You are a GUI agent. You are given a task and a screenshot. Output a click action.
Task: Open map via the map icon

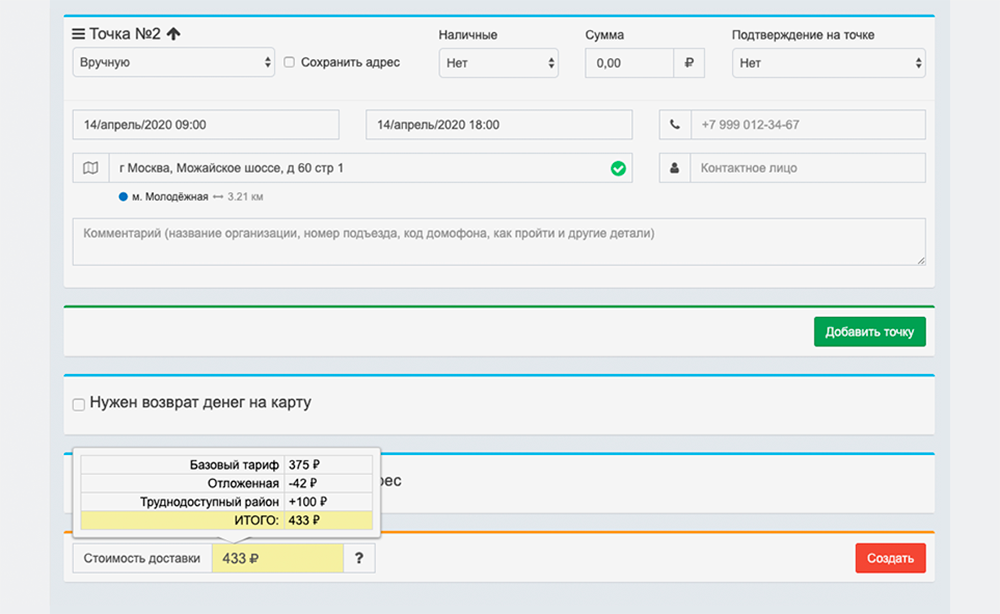click(91, 168)
